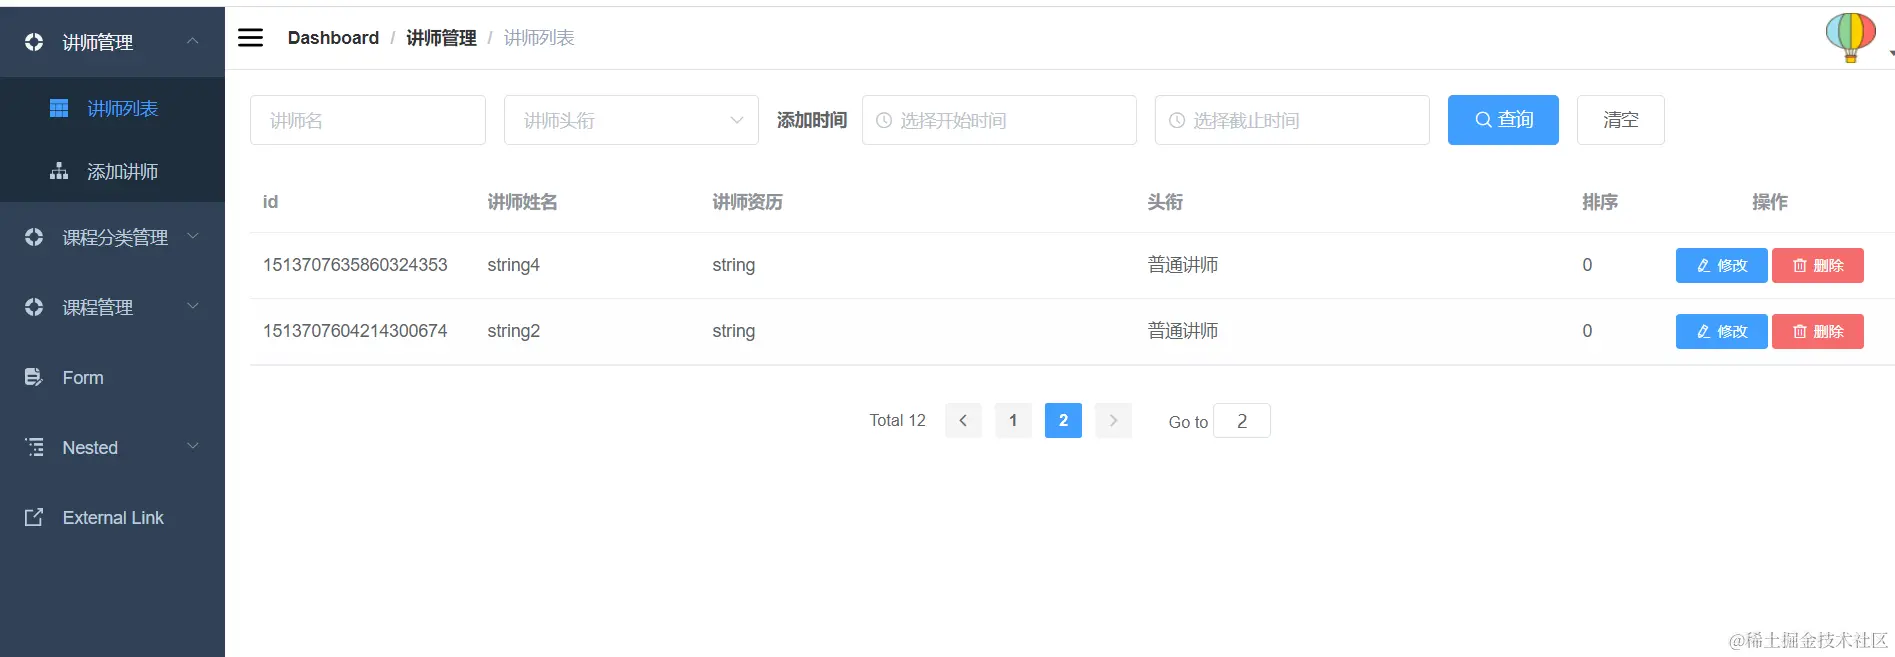The width and height of the screenshot is (1895, 657).
Task: Click the string2 name cell
Action: (513, 331)
